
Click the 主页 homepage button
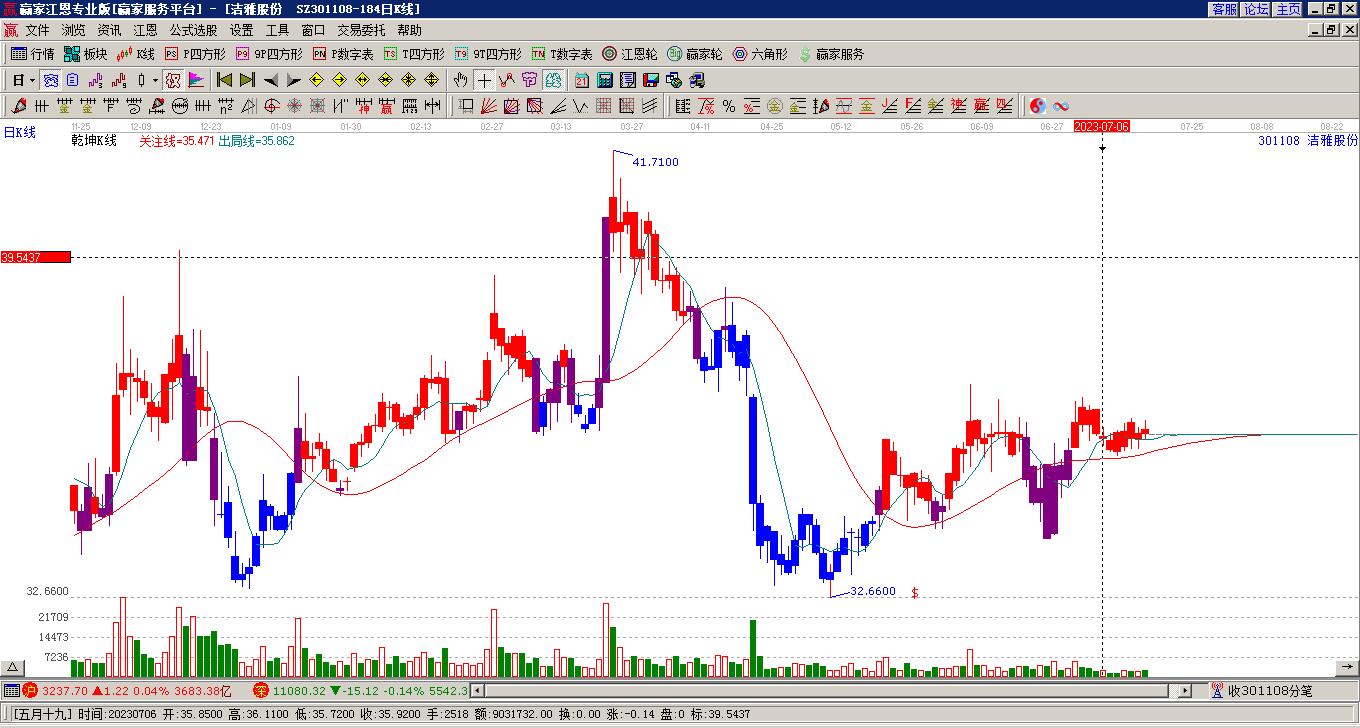[x=1288, y=9]
